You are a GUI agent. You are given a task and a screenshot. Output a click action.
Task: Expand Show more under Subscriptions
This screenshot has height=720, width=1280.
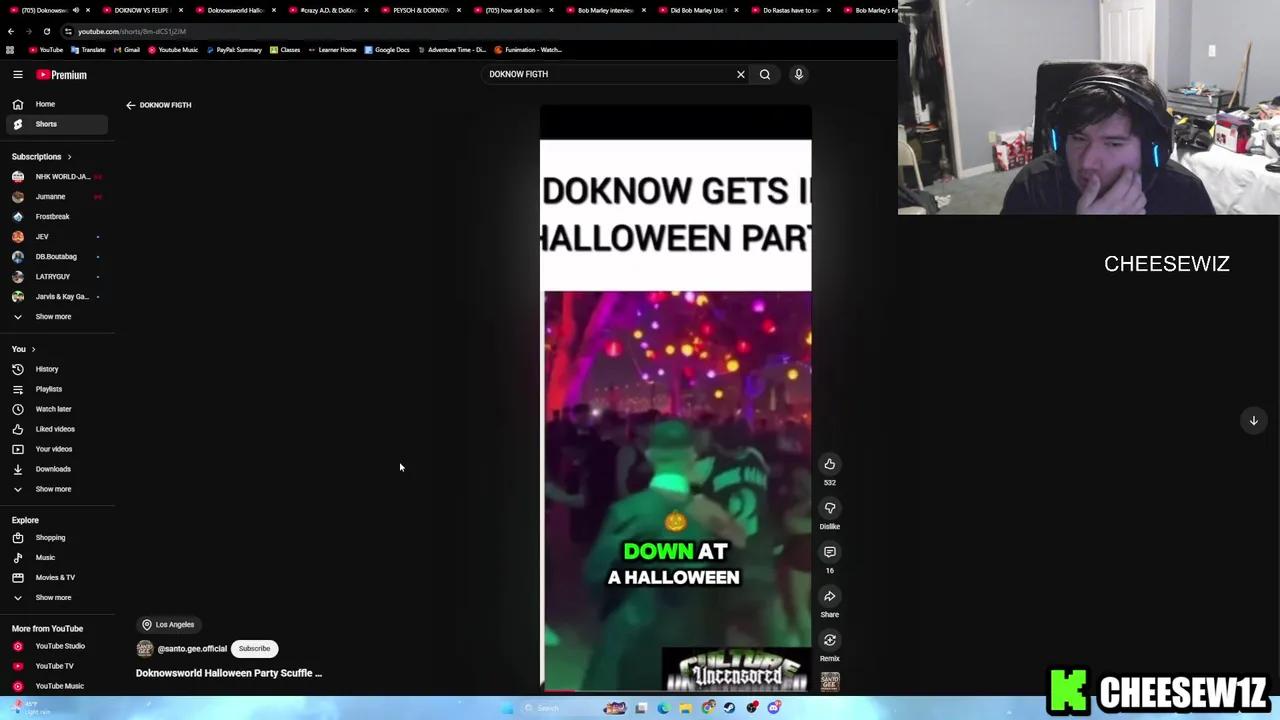[53, 316]
